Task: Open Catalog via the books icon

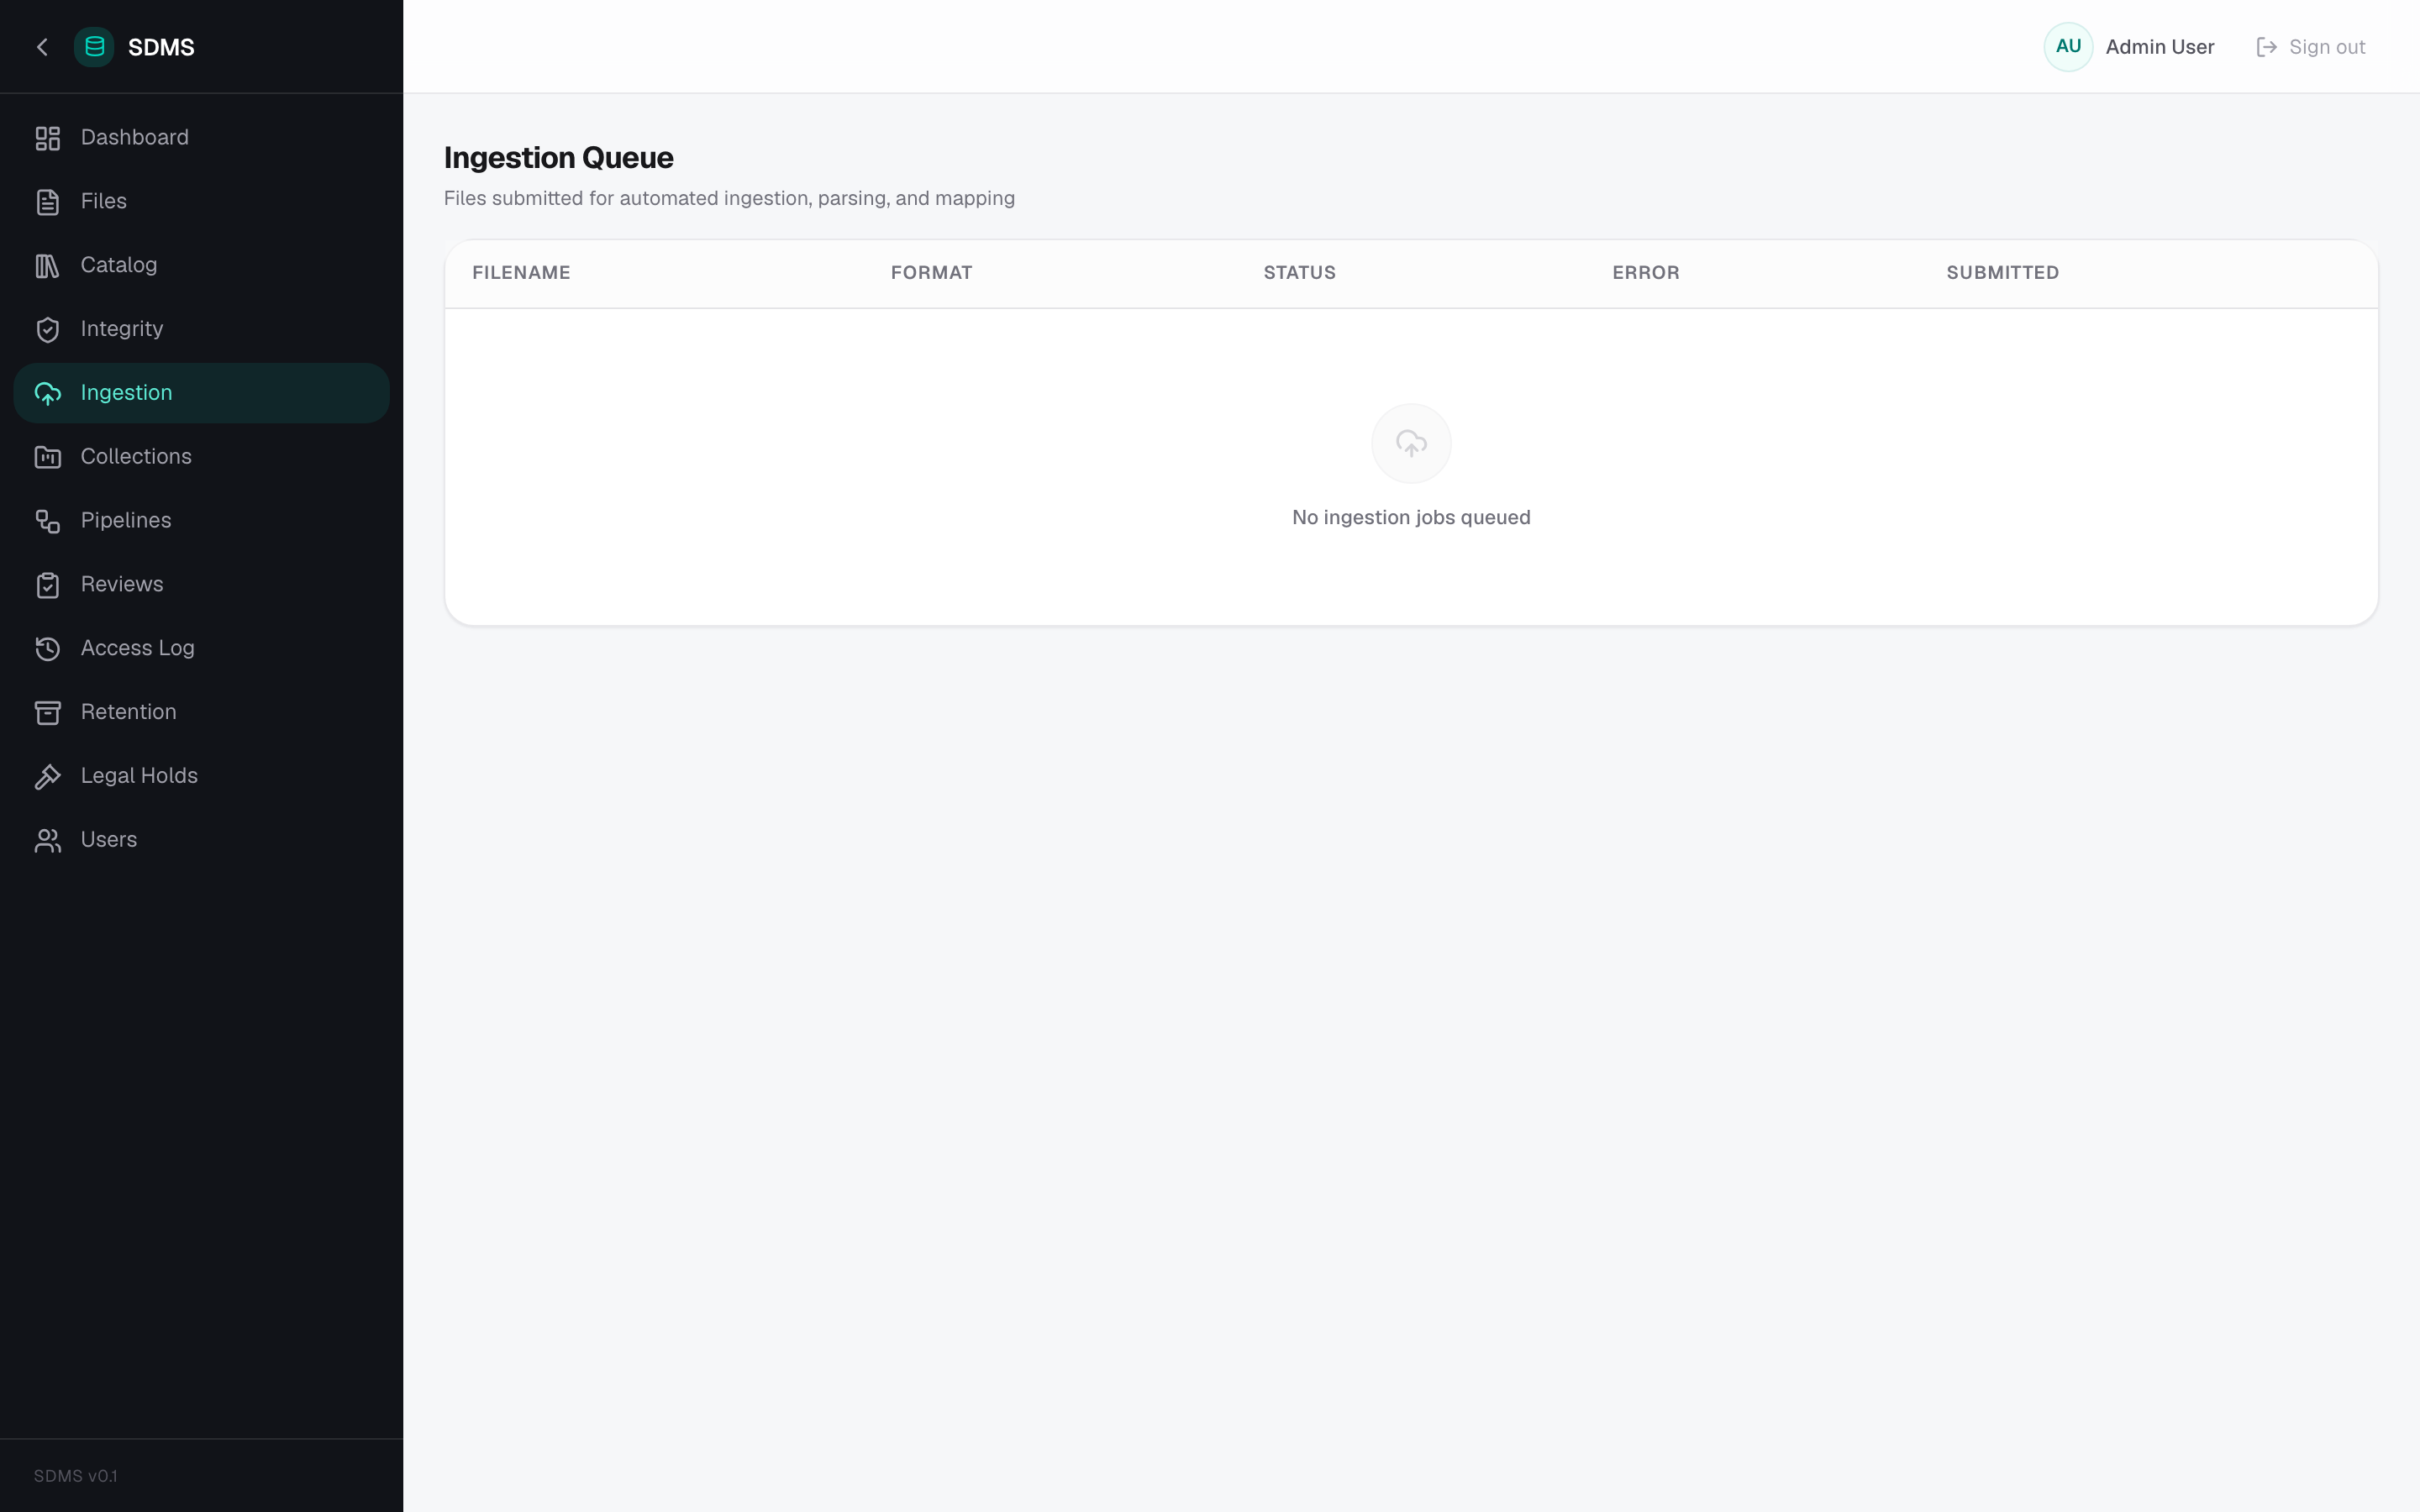Action: pos(48,266)
